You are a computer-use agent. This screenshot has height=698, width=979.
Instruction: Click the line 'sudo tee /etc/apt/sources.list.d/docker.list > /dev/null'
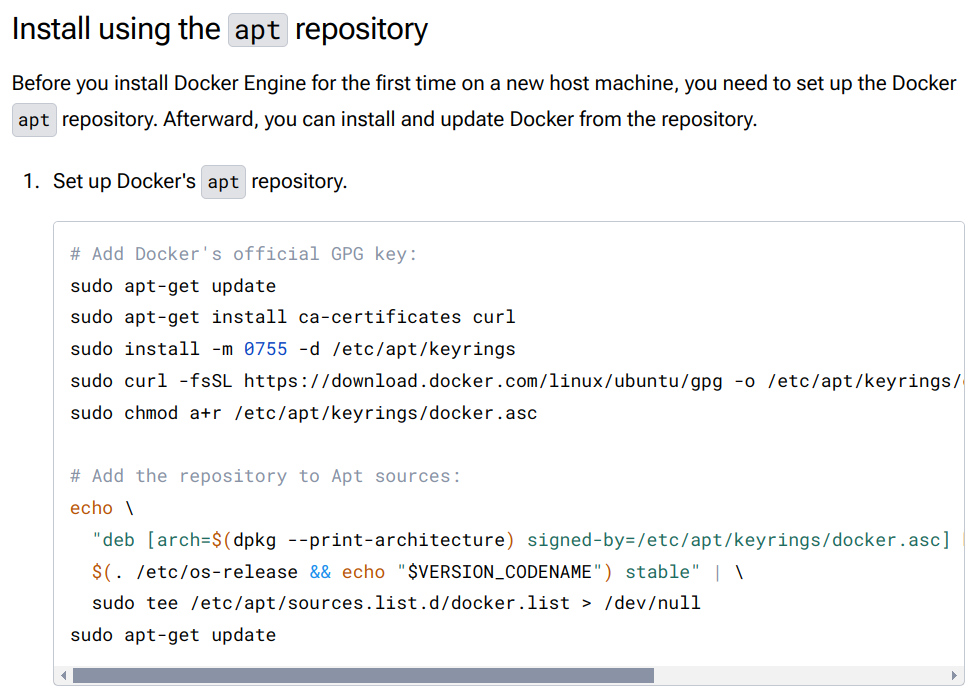396,603
